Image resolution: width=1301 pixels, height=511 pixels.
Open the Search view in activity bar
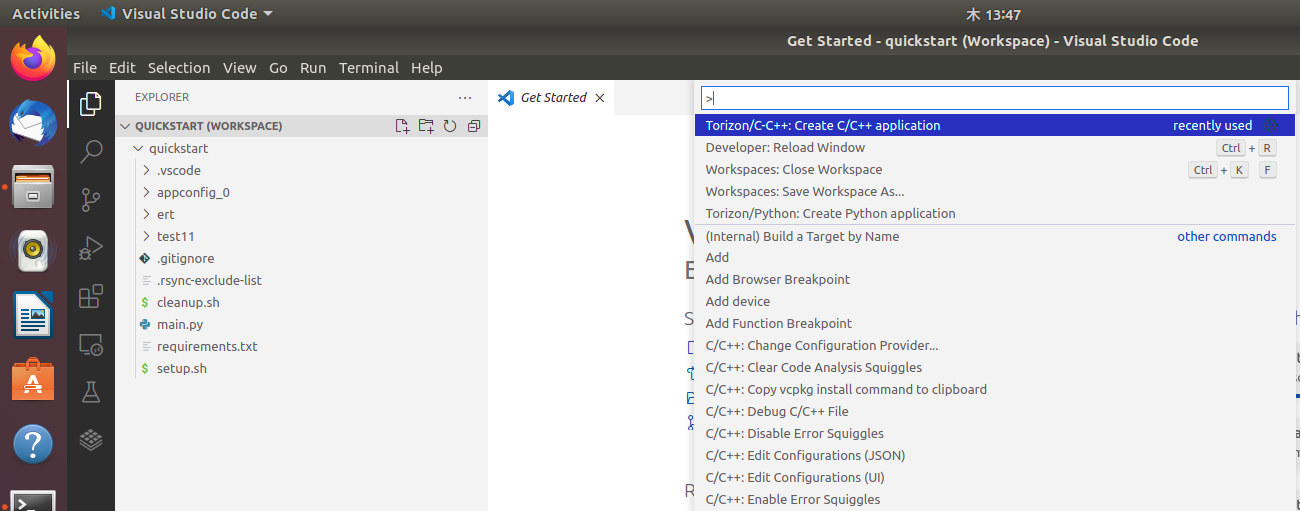(91, 151)
